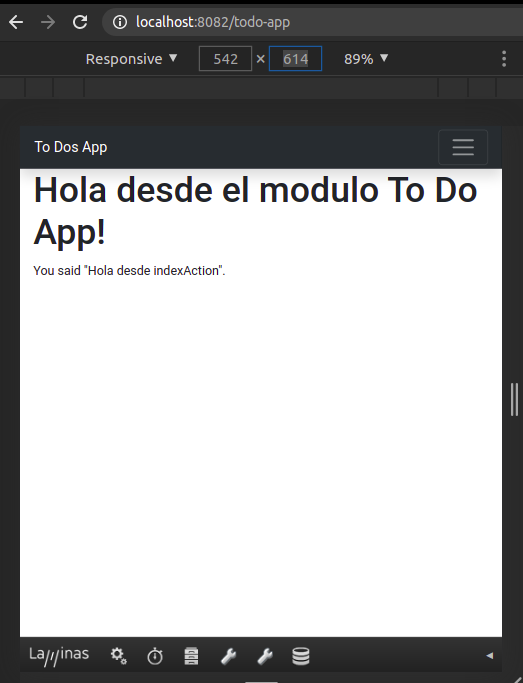Open the device toolbar three-dot menu
The width and height of the screenshot is (523, 683).
coord(504,59)
